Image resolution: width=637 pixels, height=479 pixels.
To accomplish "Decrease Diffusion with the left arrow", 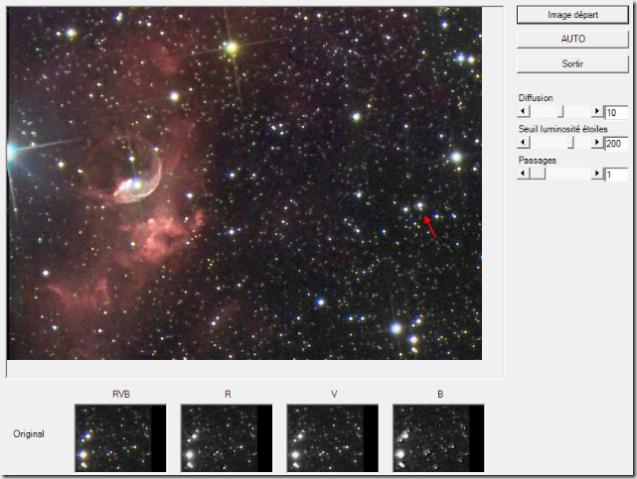I will (x=523, y=112).
